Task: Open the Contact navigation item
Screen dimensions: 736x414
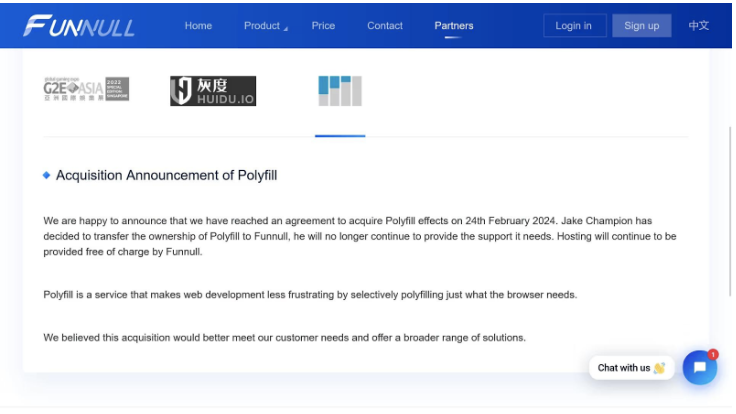Action: [x=385, y=26]
